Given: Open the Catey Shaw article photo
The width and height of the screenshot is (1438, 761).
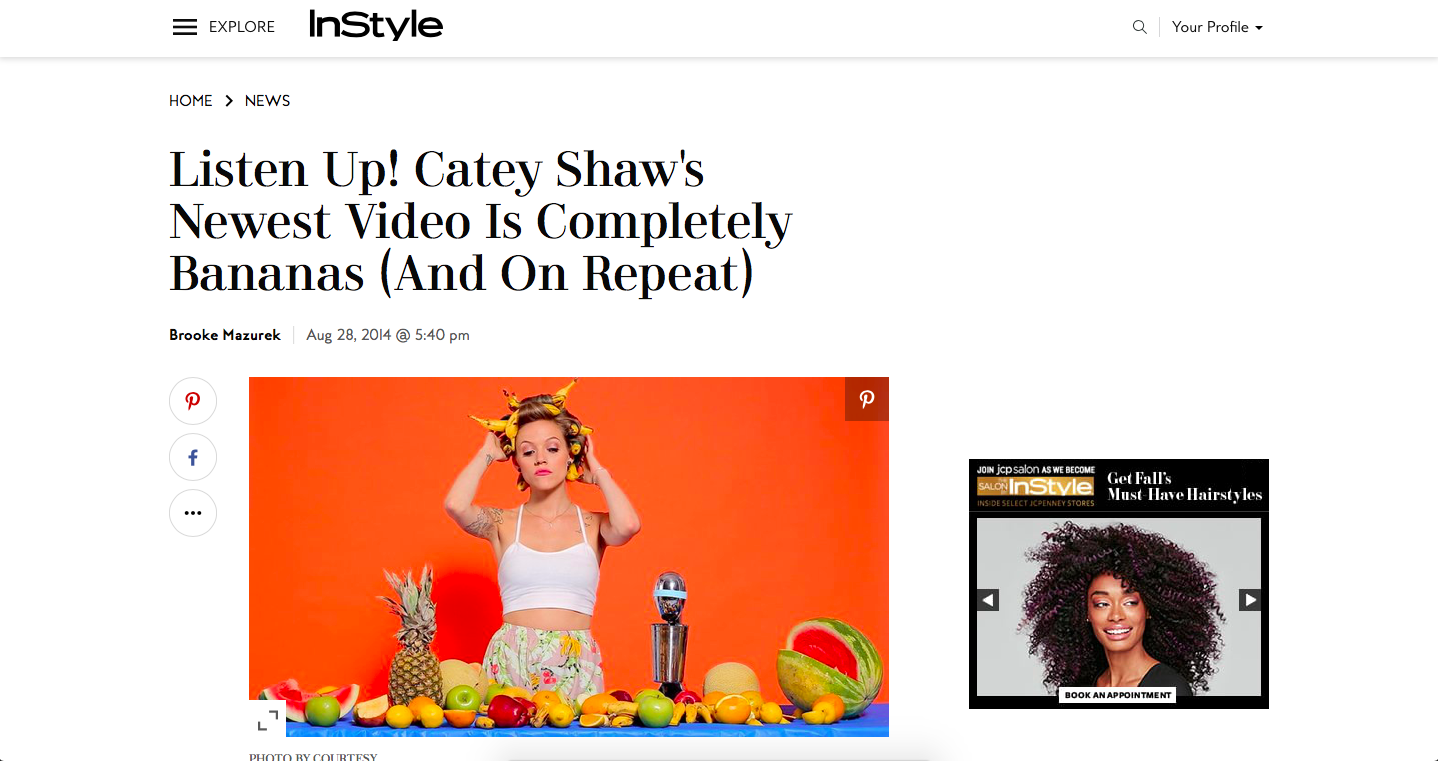Looking at the screenshot, I should [569, 557].
